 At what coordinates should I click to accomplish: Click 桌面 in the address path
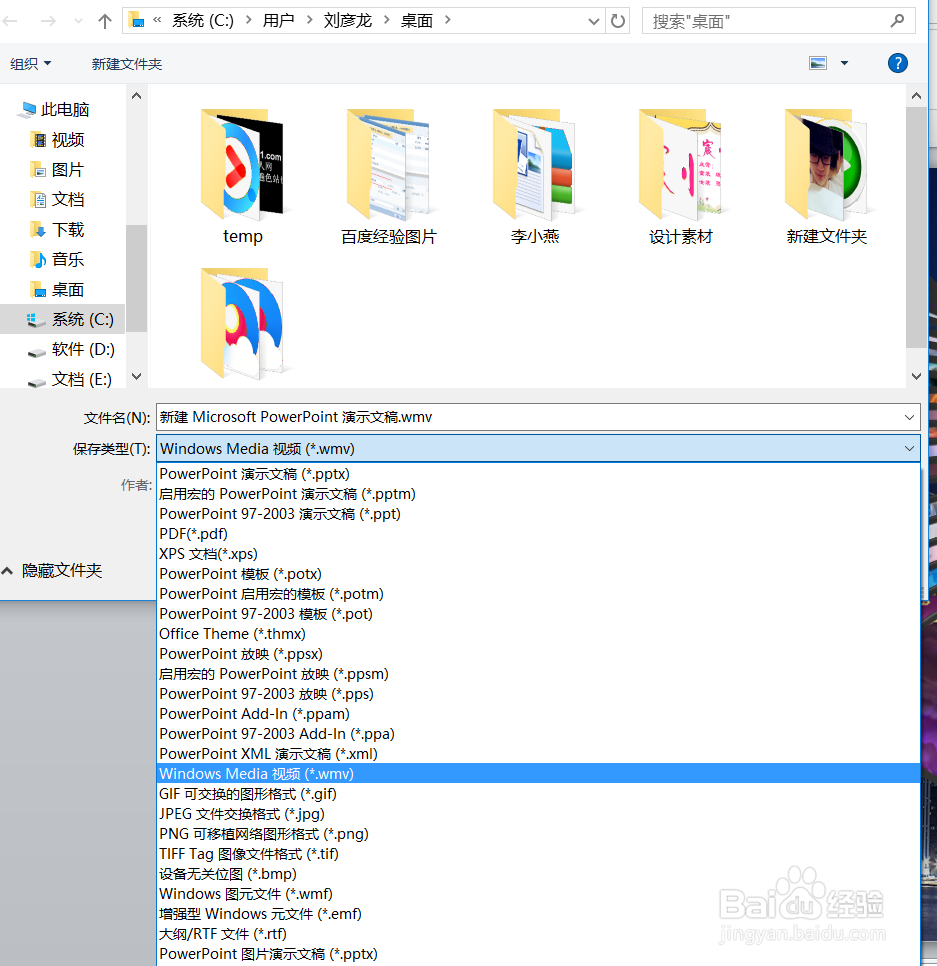417,21
